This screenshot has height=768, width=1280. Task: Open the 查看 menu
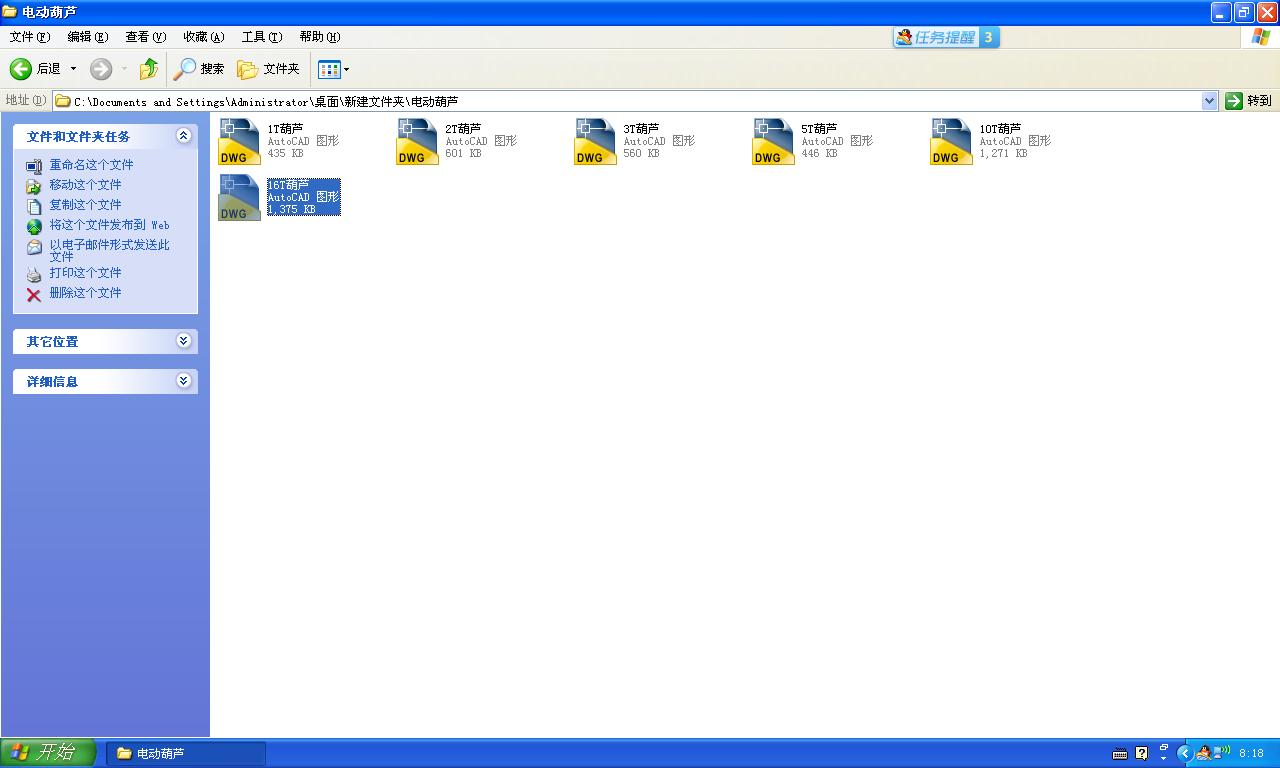click(x=144, y=36)
